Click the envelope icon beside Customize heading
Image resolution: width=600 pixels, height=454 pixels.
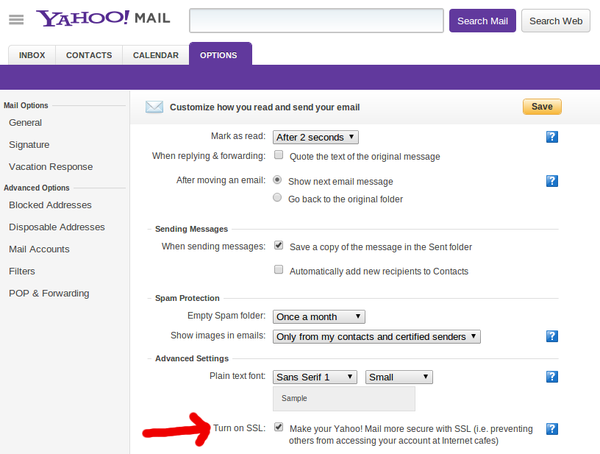(x=154, y=107)
